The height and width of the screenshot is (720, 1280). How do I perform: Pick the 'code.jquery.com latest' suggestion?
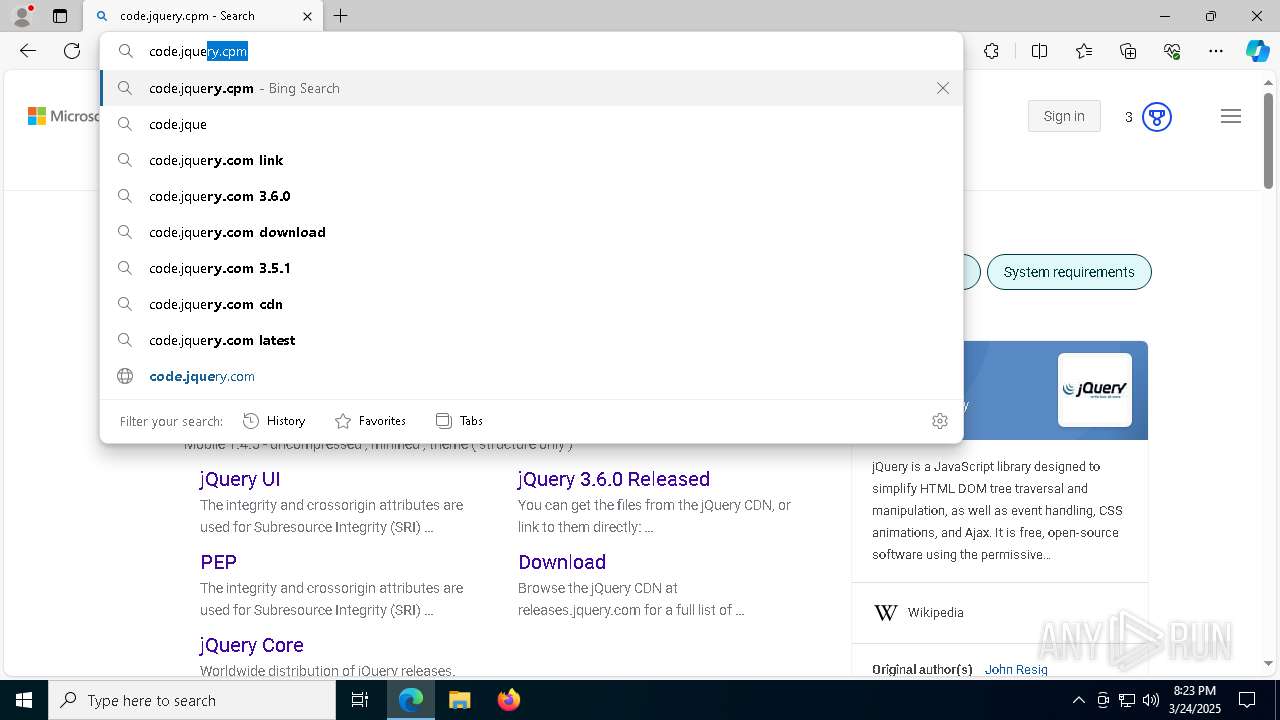click(x=532, y=340)
